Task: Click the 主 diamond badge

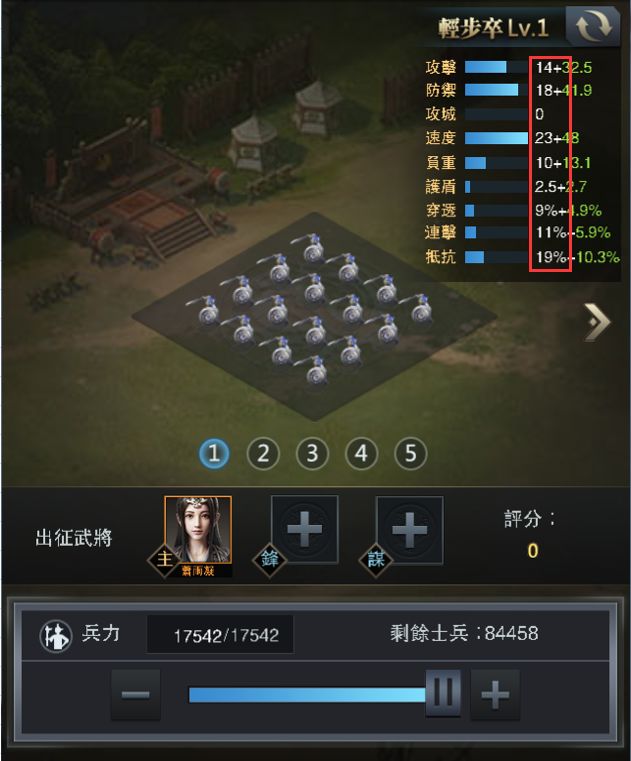Action: coord(164,560)
